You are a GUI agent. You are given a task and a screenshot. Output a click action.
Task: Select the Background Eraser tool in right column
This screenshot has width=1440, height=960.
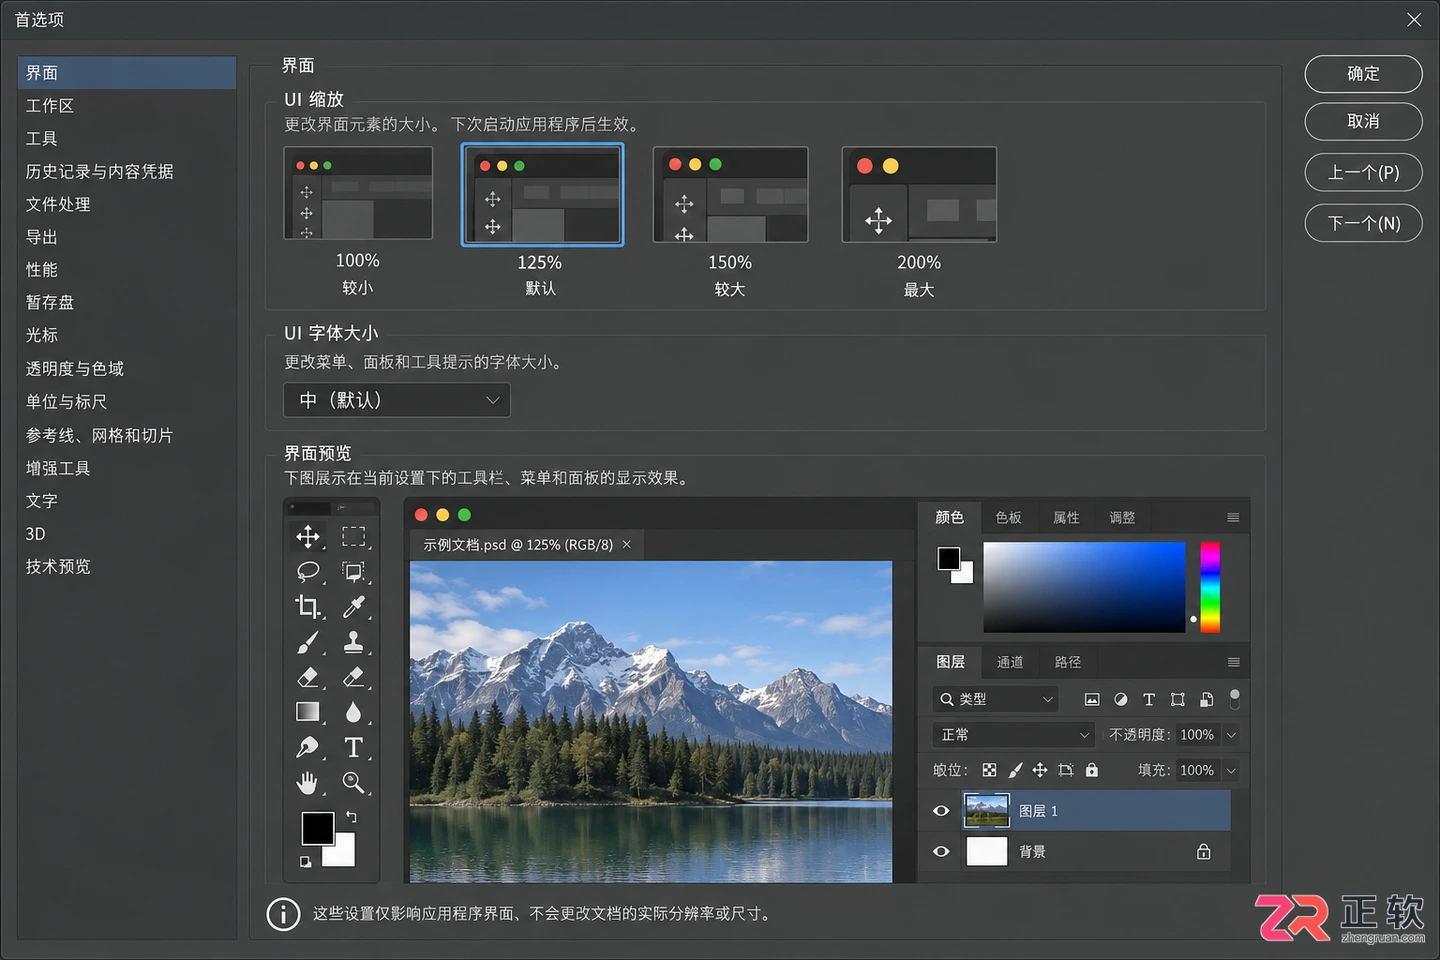click(x=353, y=677)
